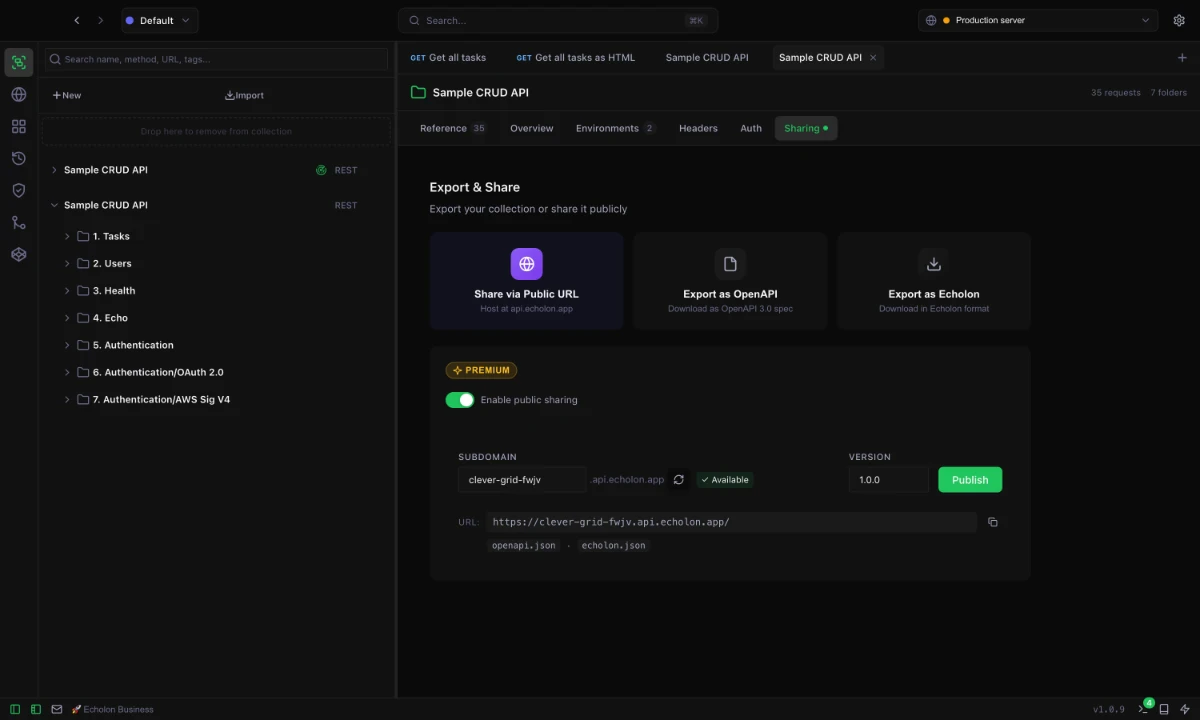Open the Default workspace dropdown
Viewport: 1200px width, 720px height.
point(160,20)
